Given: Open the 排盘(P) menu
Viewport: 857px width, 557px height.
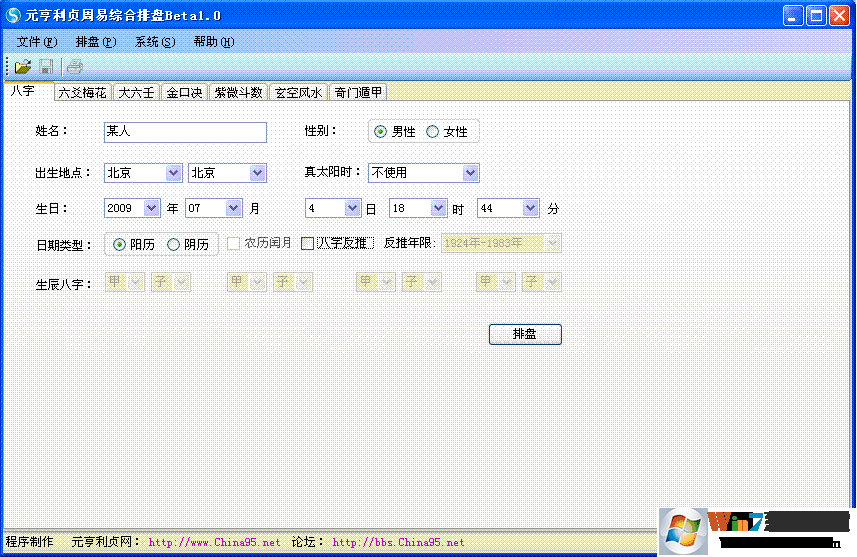Looking at the screenshot, I should 96,42.
